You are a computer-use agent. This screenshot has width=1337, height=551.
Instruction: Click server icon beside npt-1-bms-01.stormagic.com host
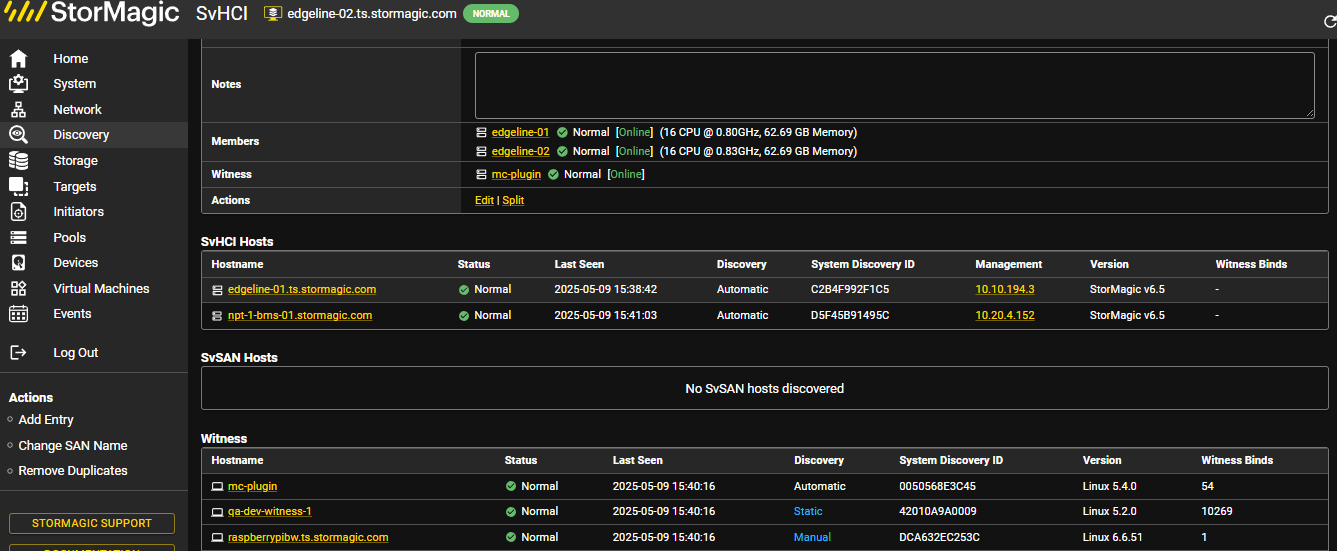pos(217,316)
